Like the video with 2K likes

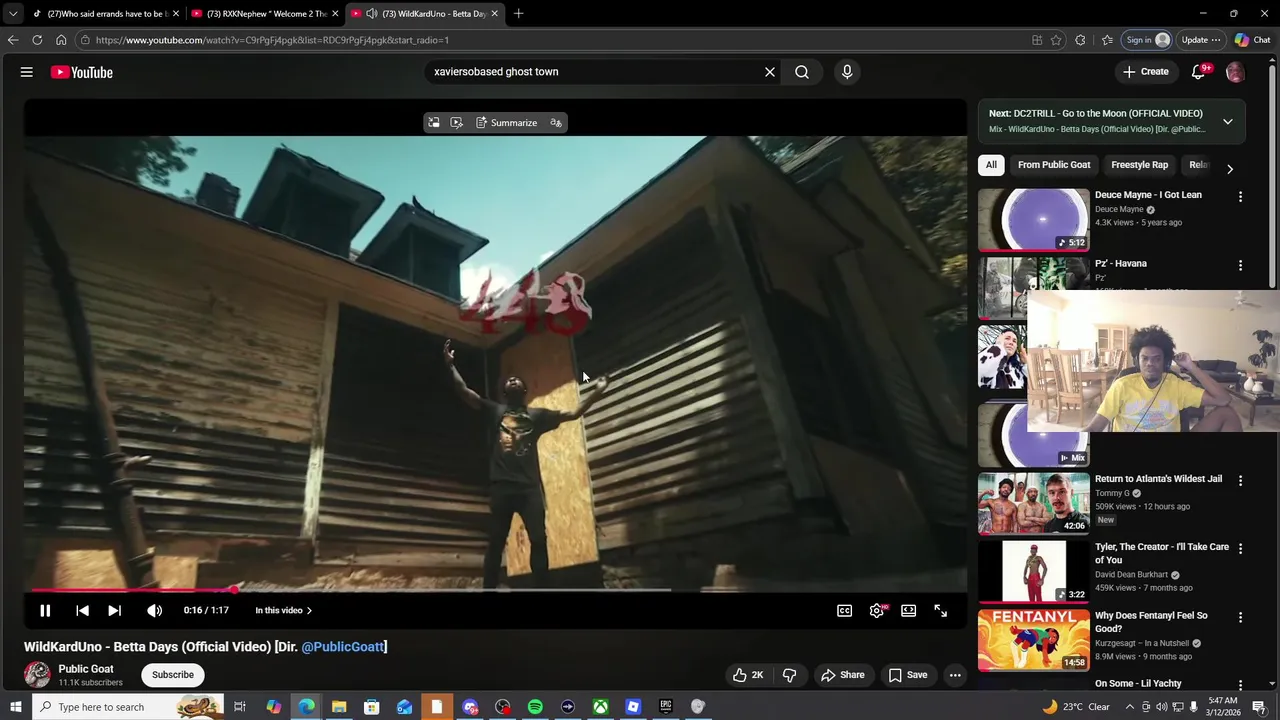748,675
